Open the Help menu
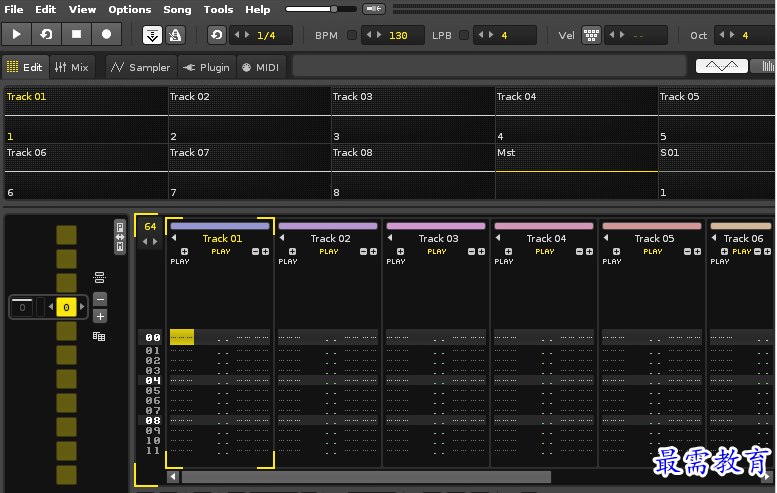This screenshot has height=493, width=777. [258, 9]
